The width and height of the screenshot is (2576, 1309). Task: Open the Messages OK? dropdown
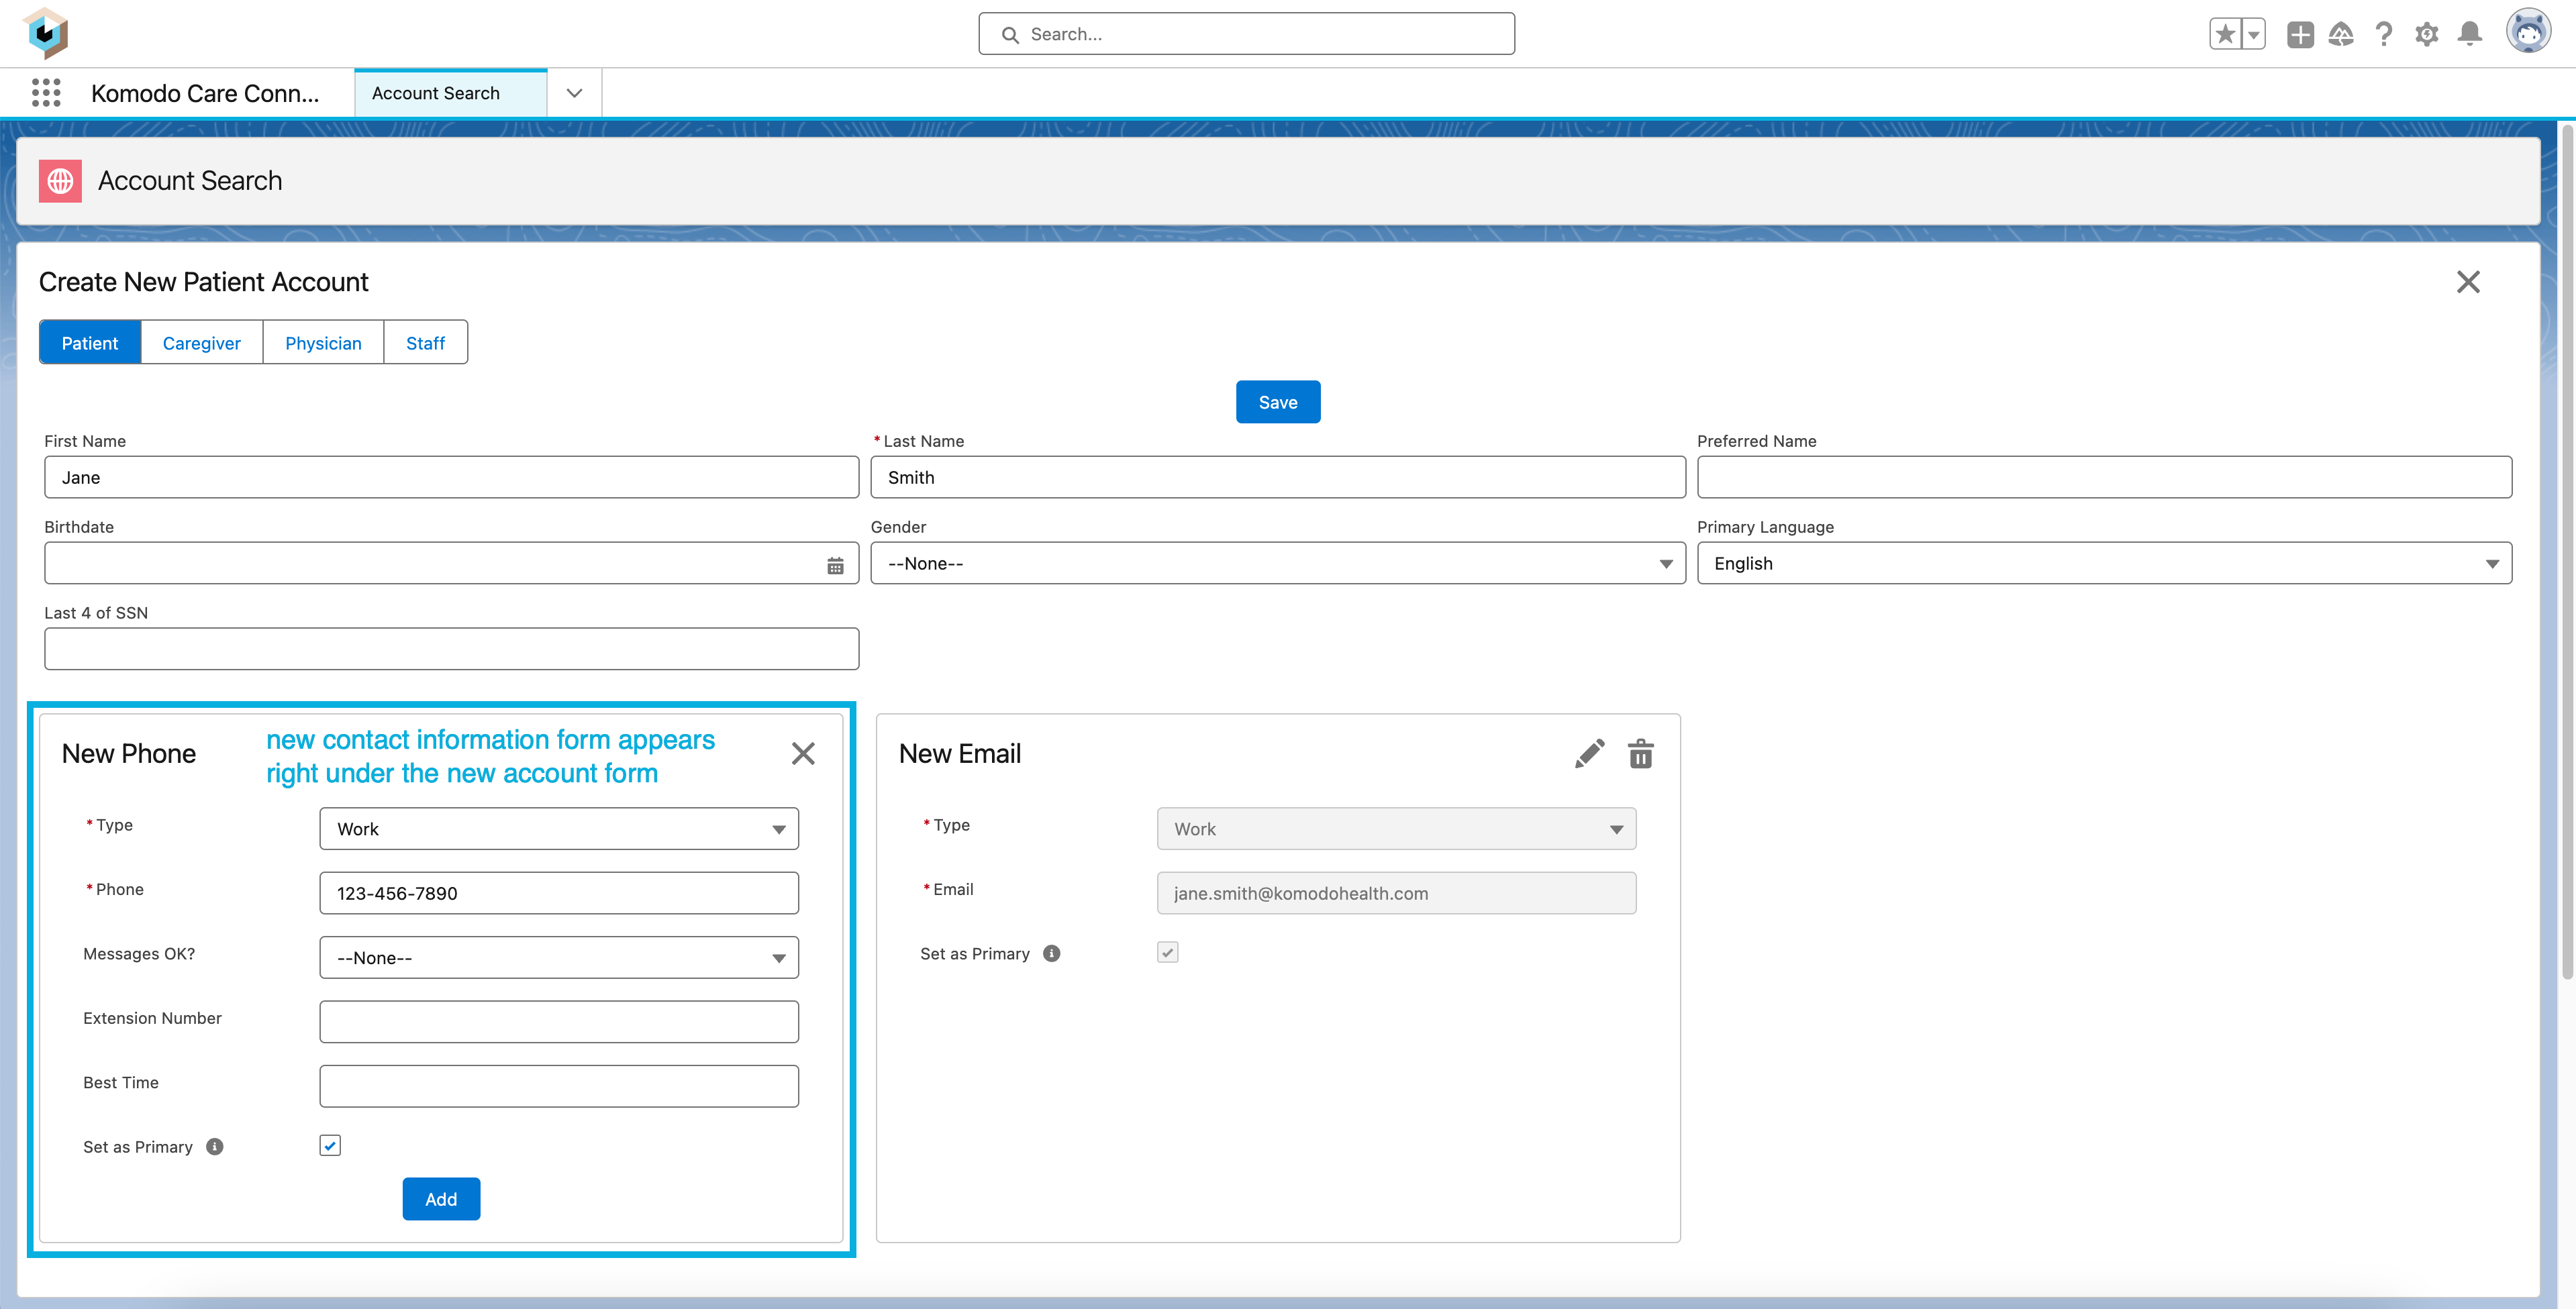point(559,957)
